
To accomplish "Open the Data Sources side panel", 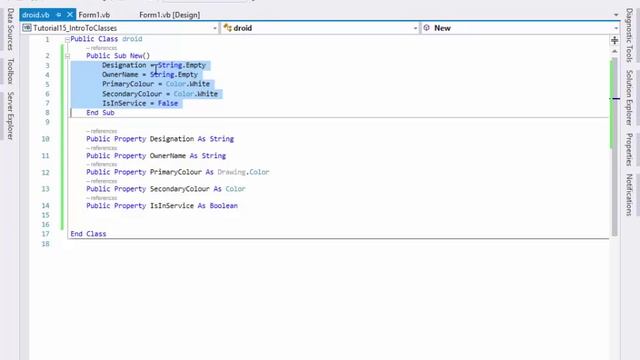I will point(11,29).
